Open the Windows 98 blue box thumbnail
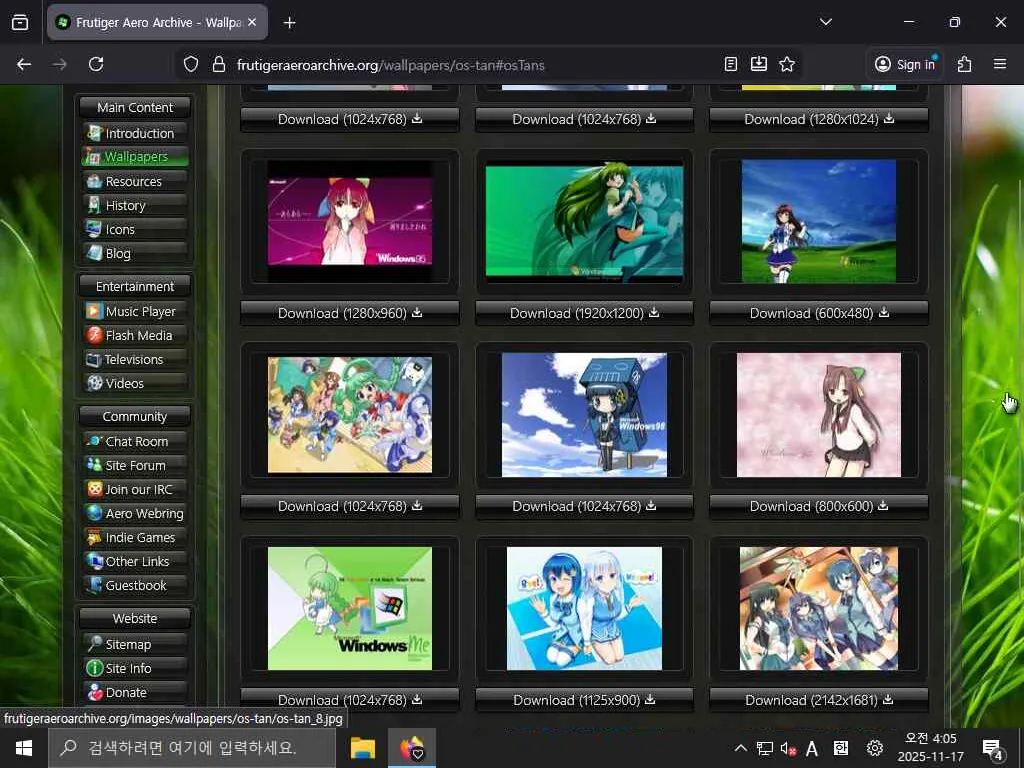This screenshot has width=1024, height=768. pos(584,415)
